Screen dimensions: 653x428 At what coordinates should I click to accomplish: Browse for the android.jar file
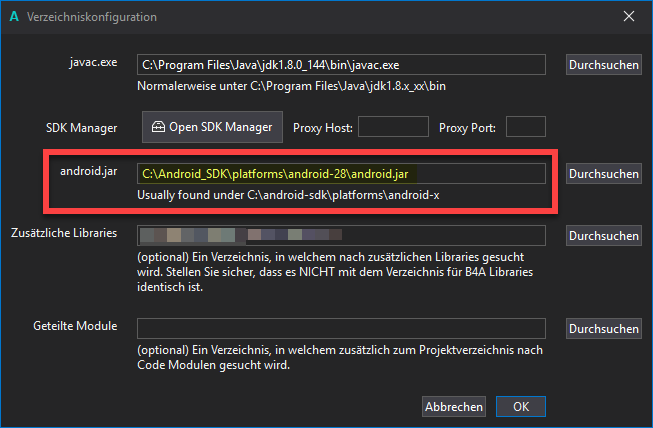click(x=603, y=173)
